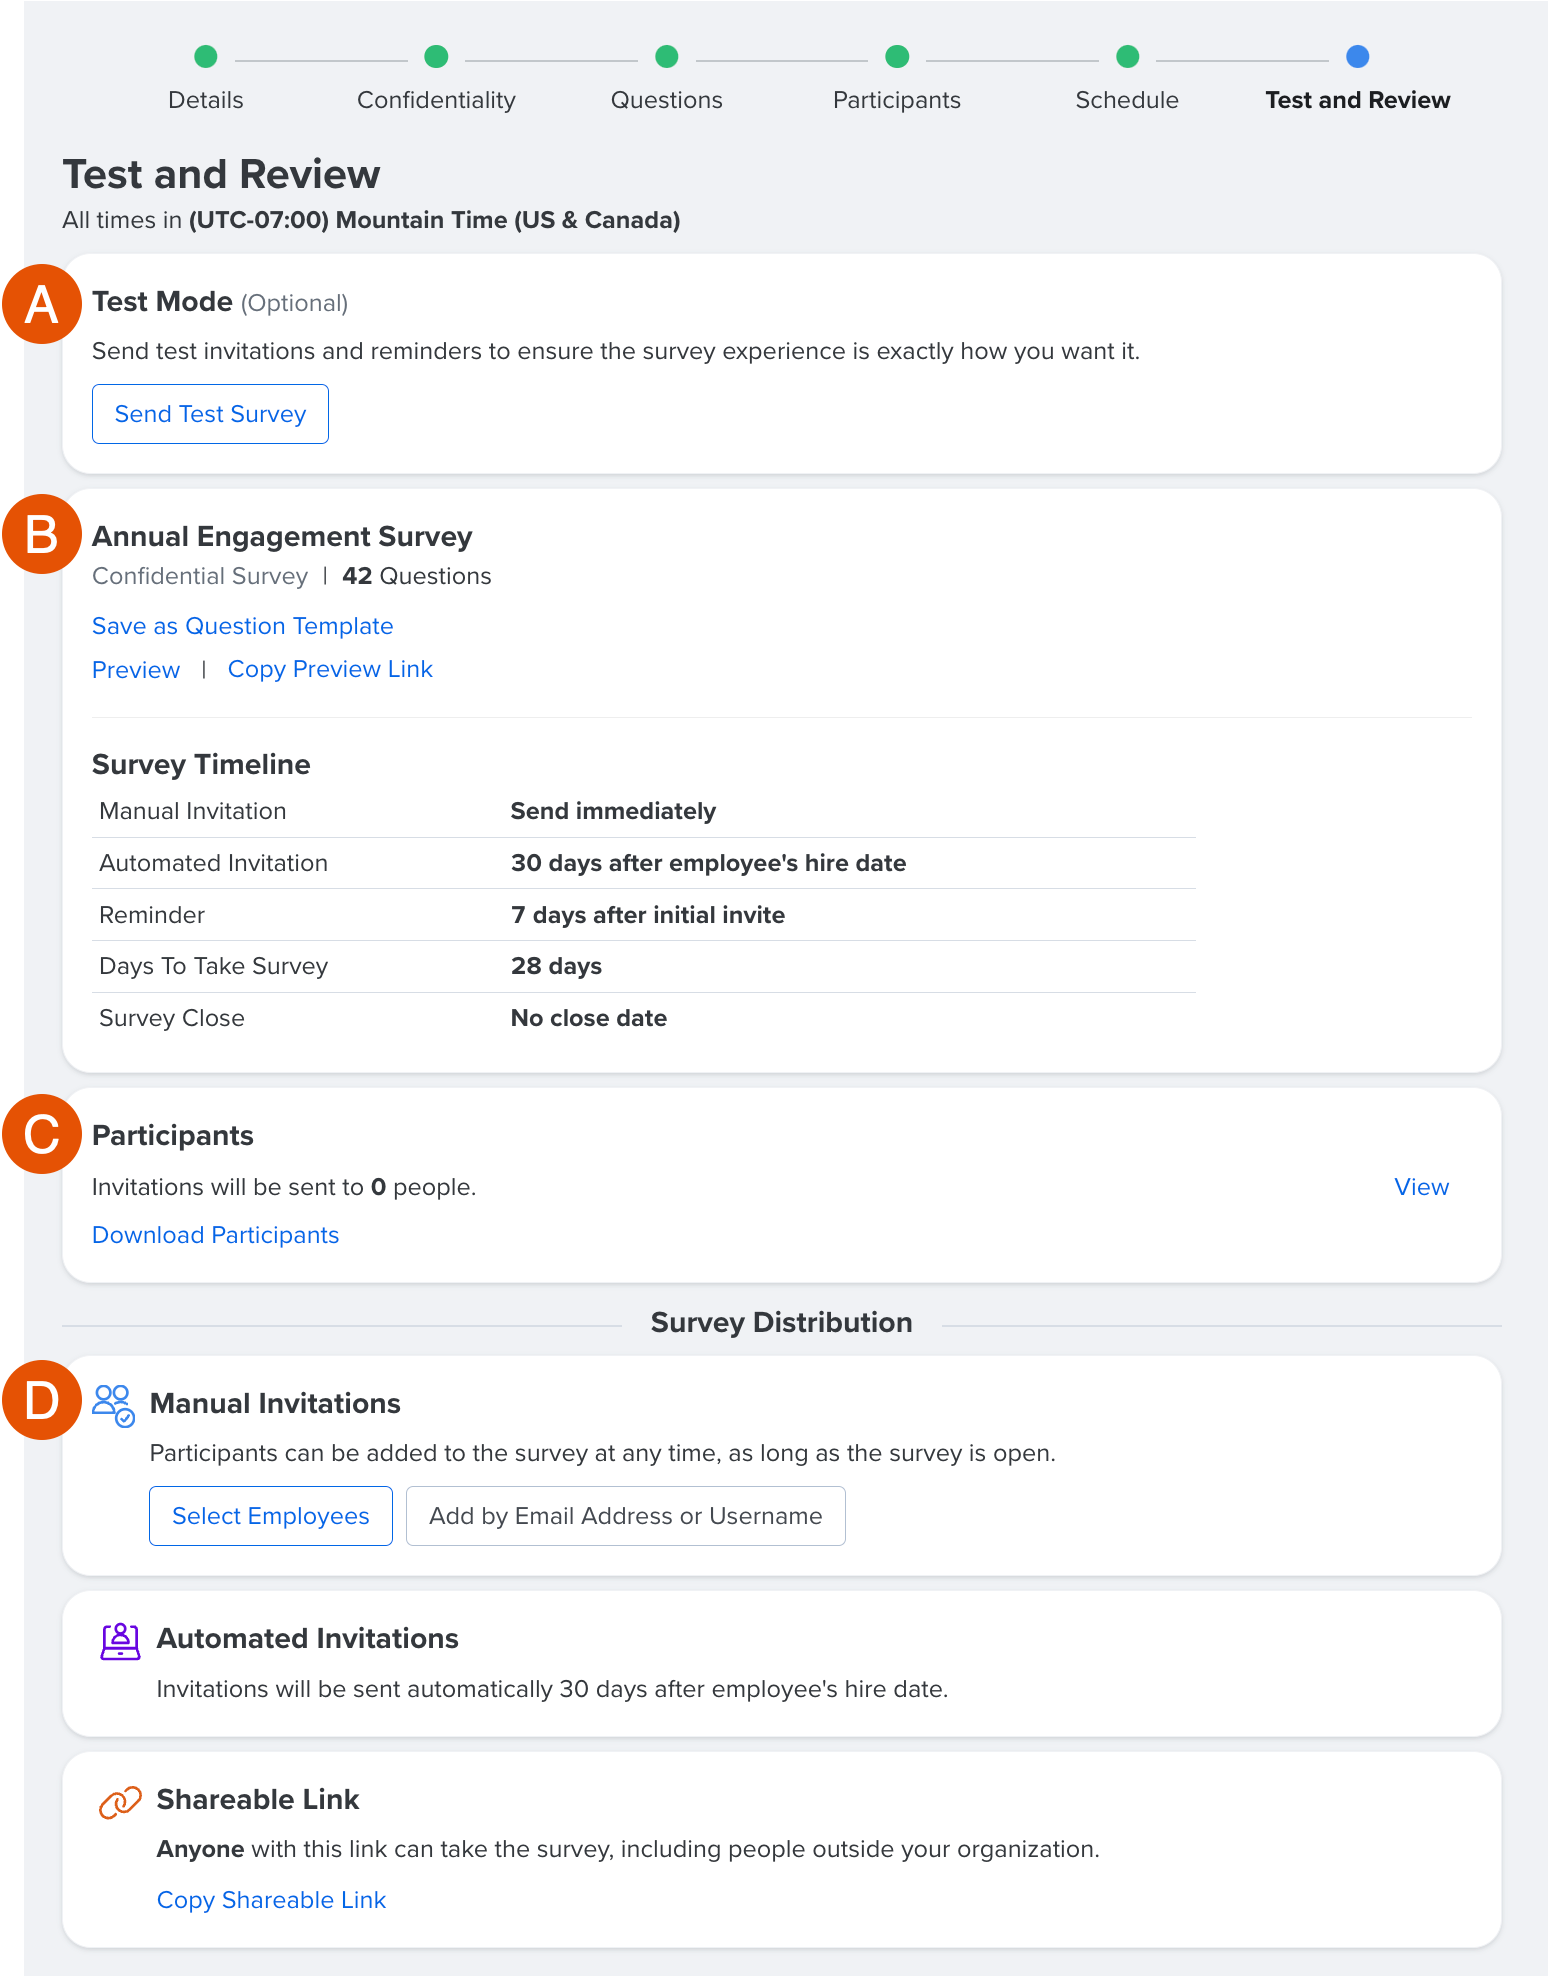Click the orange A marker badge
The width and height of the screenshot is (1548, 1976).
point(42,304)
